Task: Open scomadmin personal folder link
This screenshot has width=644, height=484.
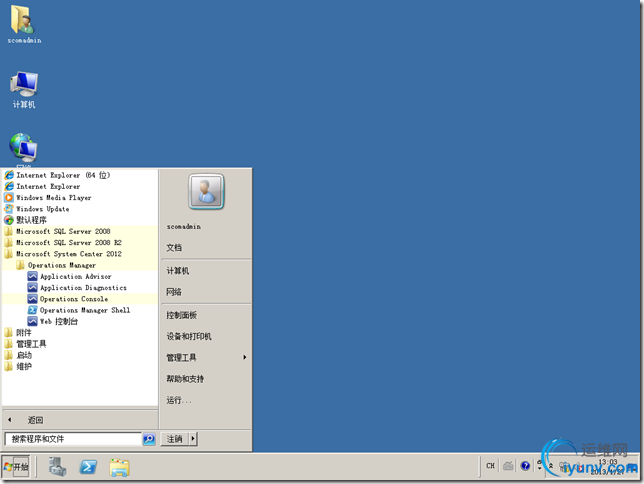Action: pos(184,226)
